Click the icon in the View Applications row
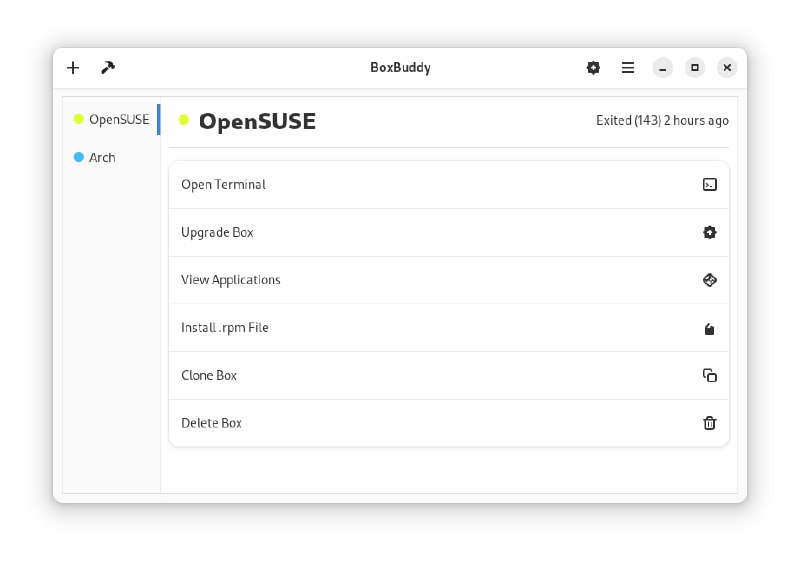This screenshot has height=561, width=800. [709, 280]
